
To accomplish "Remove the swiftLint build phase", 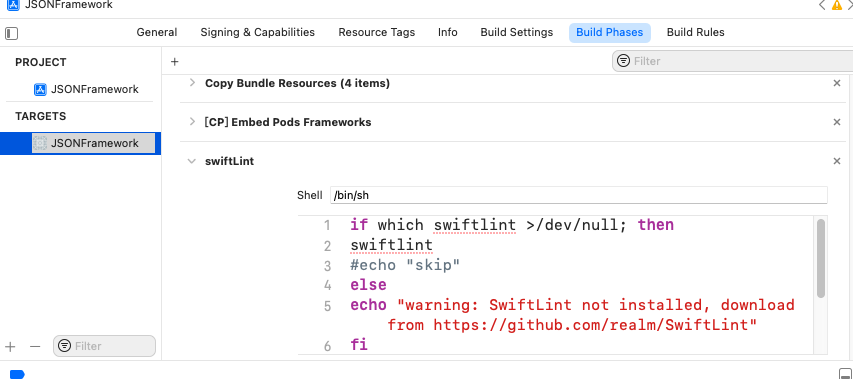I will [837, 161].
